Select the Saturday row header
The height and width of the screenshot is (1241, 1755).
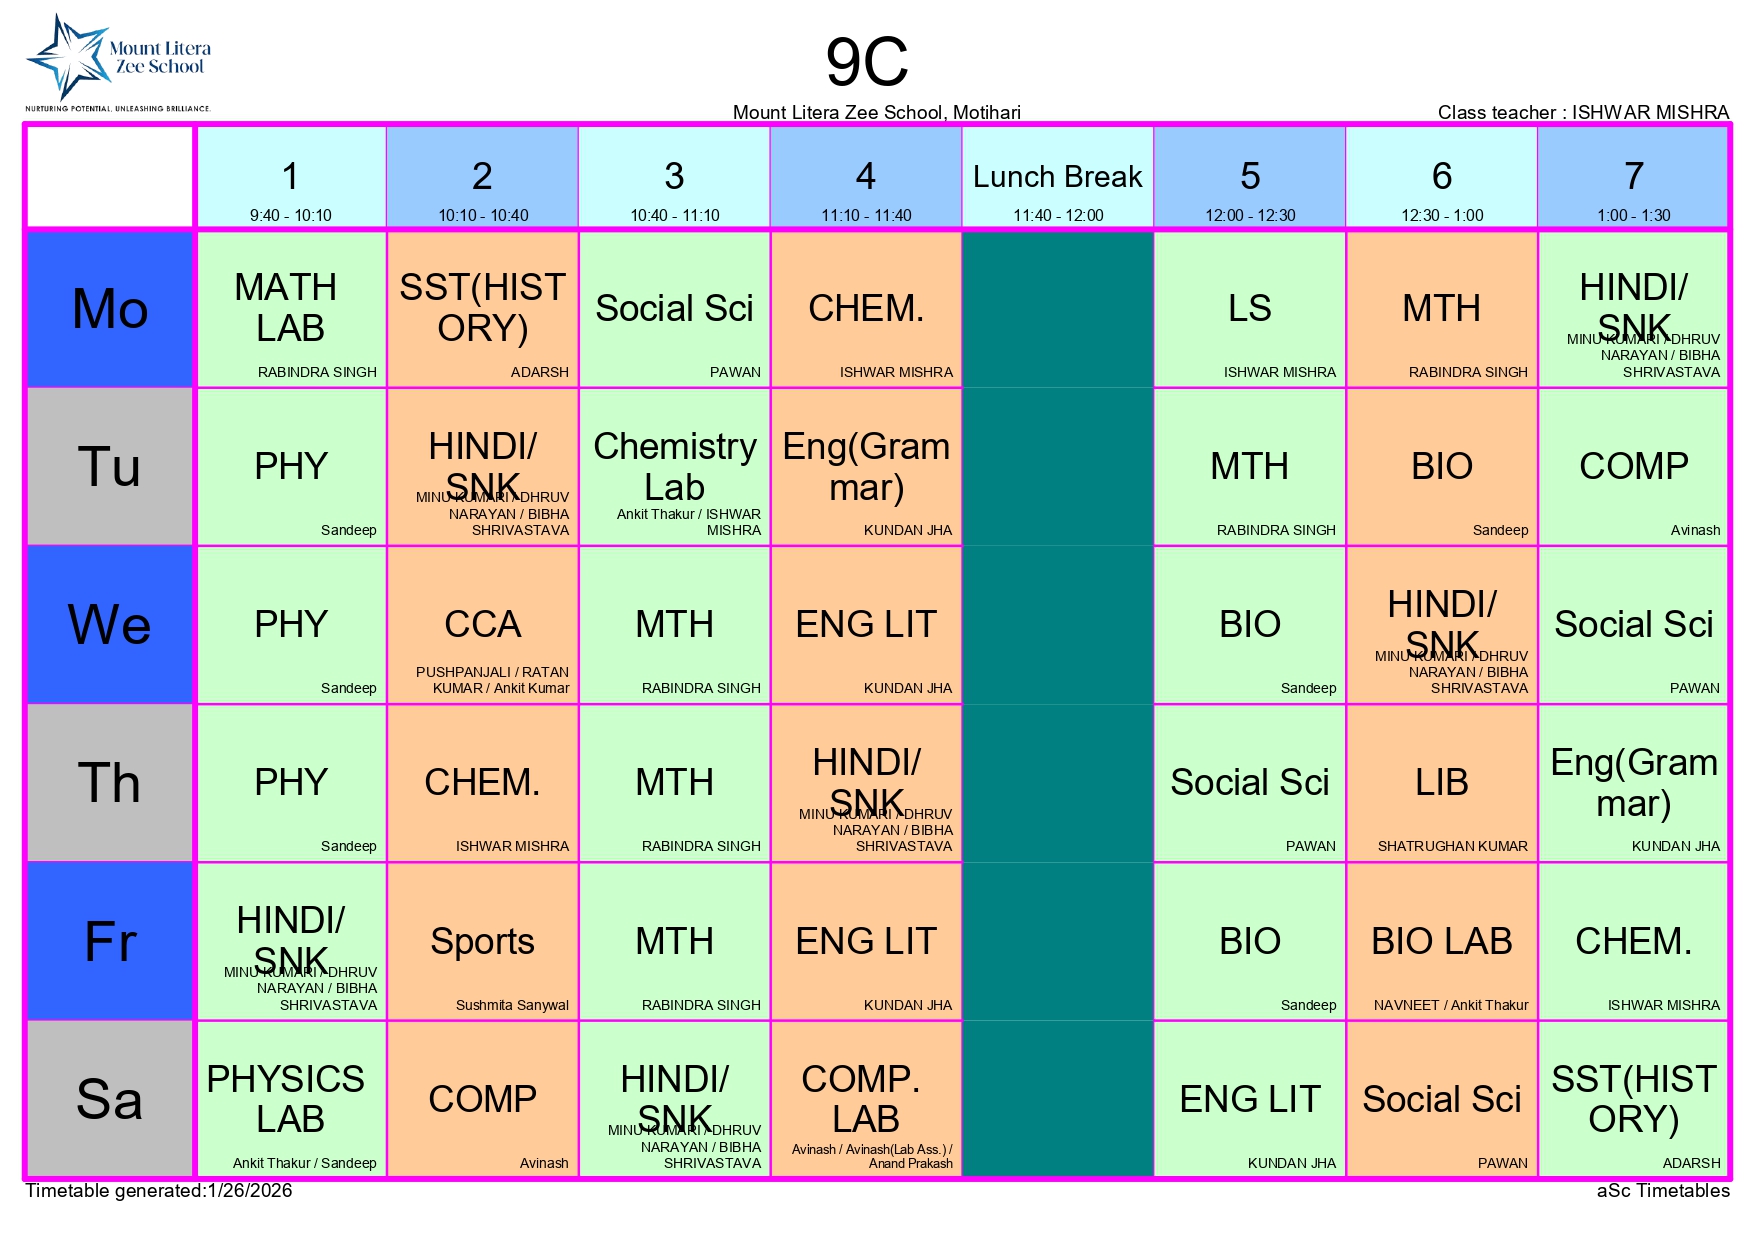pyautogui.click(x=110, y=1099)
